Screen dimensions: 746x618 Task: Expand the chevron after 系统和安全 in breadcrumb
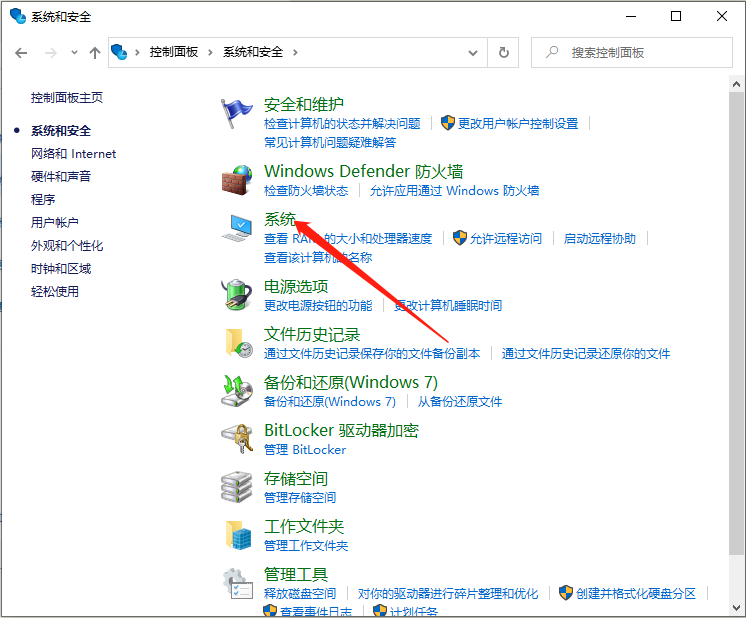coord(295,52)
